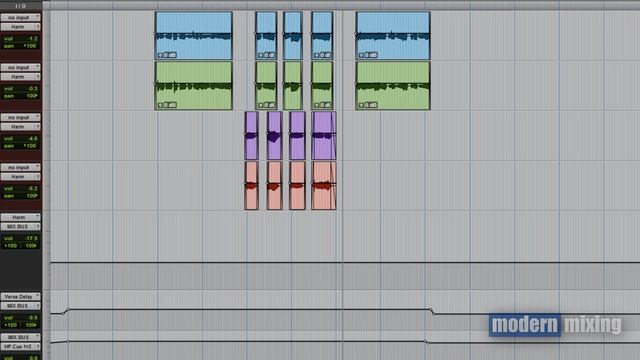This screenshot has width=640, height=360.
Task: Open MIX BUS input selector on bottom track
Action: (20, 337)
